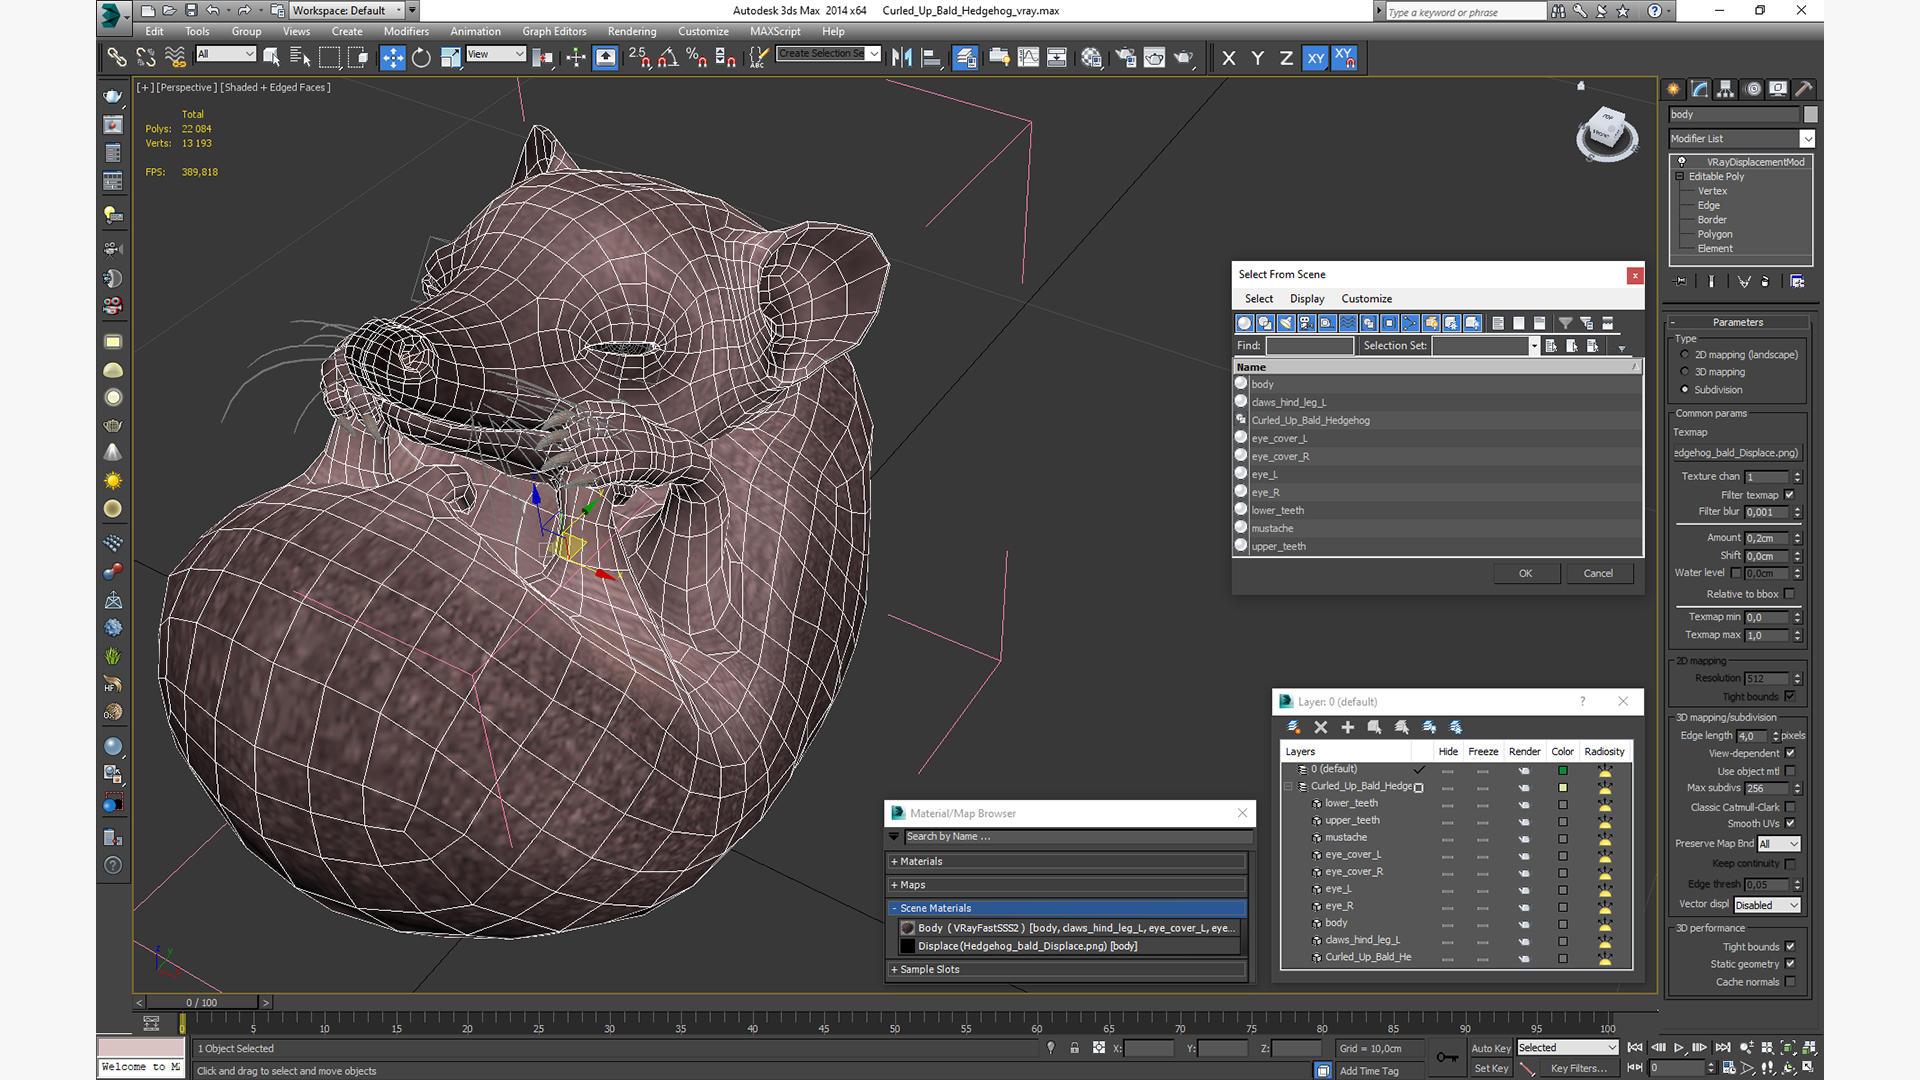Collapse Curled_Up_Bald_Hedgehog layer tree node

coord(1288,787)
